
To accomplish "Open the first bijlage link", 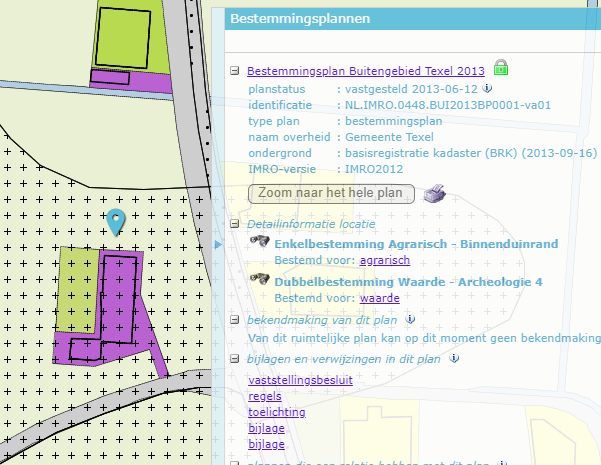I will (266, 428).
